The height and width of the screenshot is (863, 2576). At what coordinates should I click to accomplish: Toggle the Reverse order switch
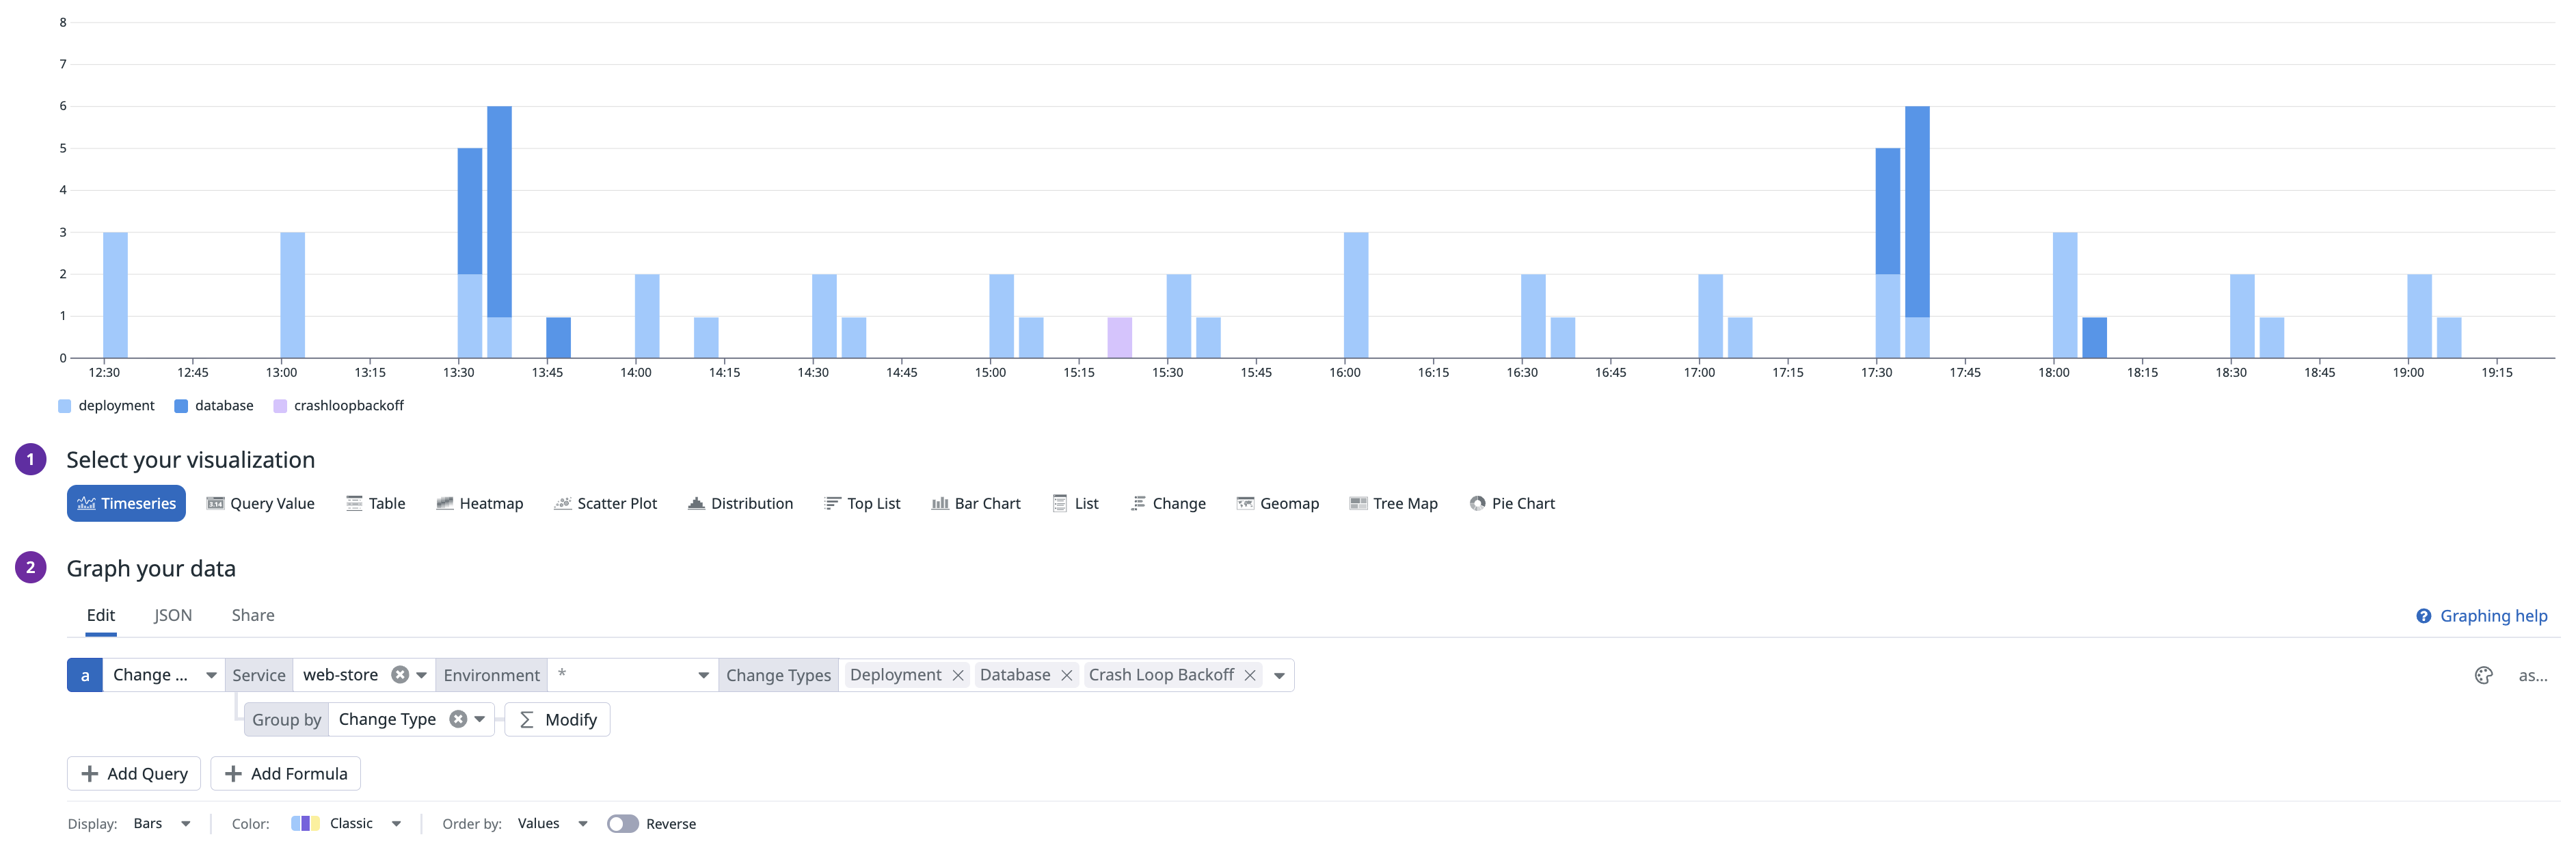pos(622,824)
